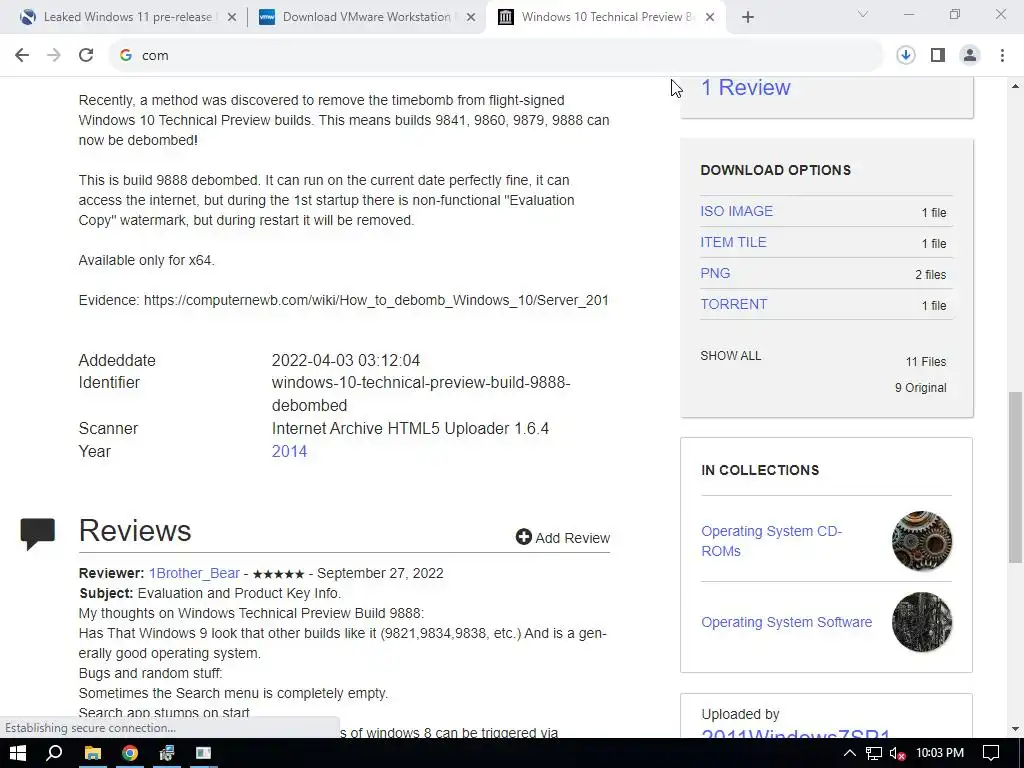Click 9 Original count text
Image resolution: width=1024 pixels, height=768 pixels.
click(921, 387)
